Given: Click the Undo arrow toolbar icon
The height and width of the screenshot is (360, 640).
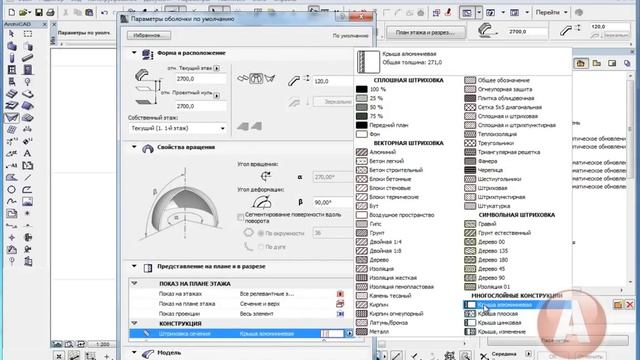Looking at the screenshot, I should [104, 13].
